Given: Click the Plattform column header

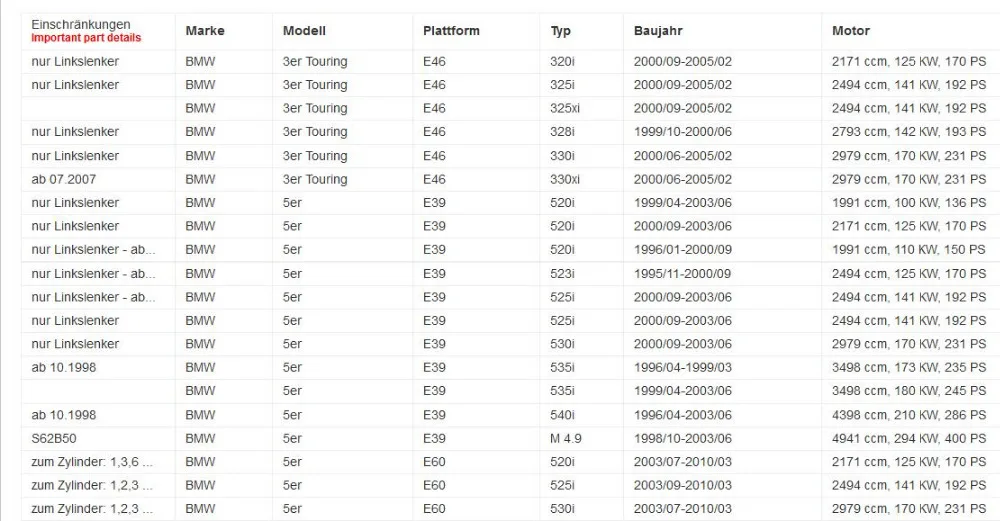Looking at the screenshot, I should (x=451, y=31).
